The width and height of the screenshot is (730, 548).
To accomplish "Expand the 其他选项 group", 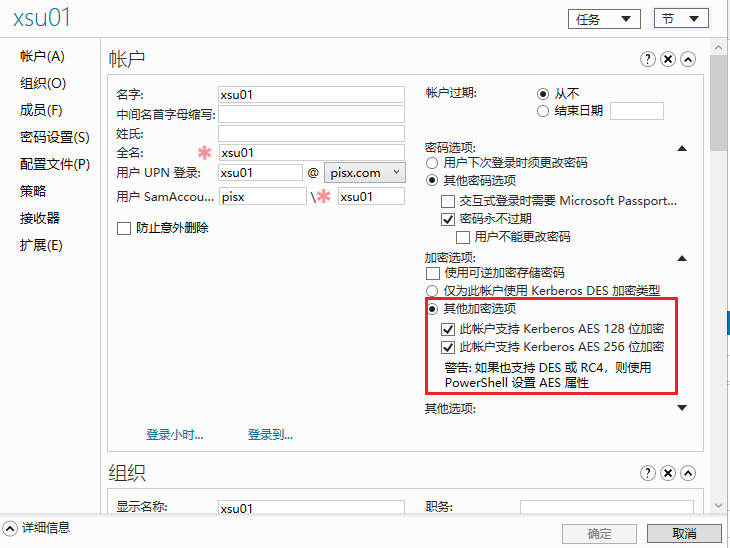I will pos(682,408).
